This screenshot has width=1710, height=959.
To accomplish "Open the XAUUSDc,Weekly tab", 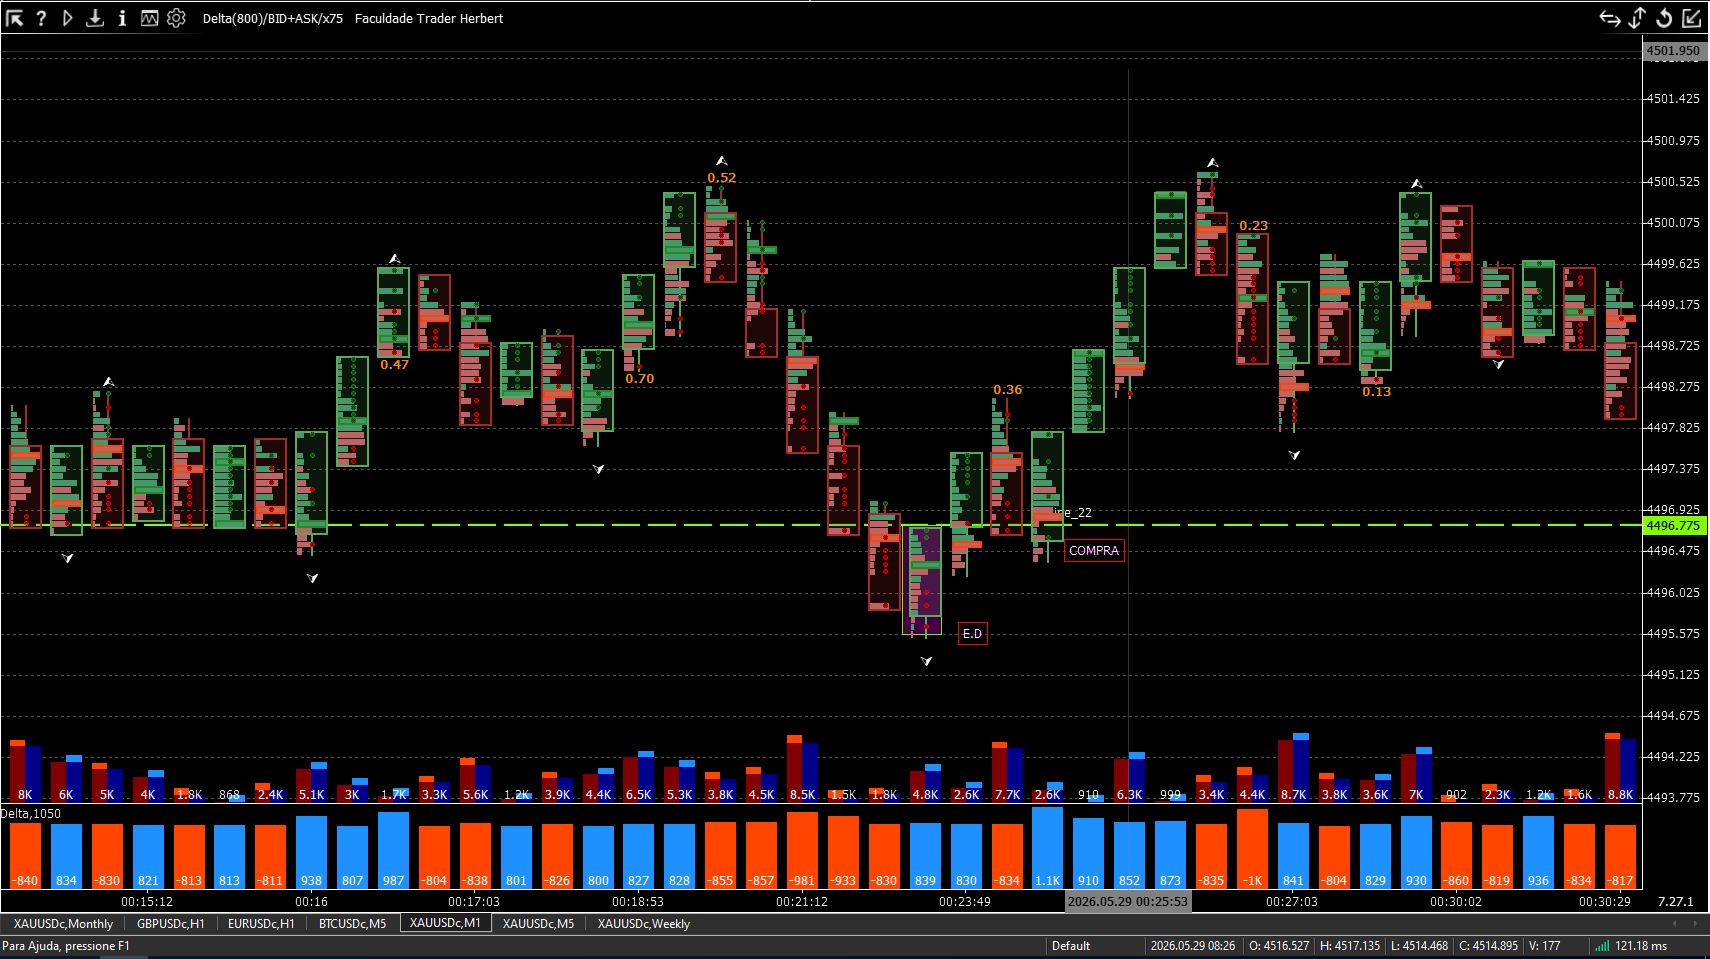I will point(644,924).
